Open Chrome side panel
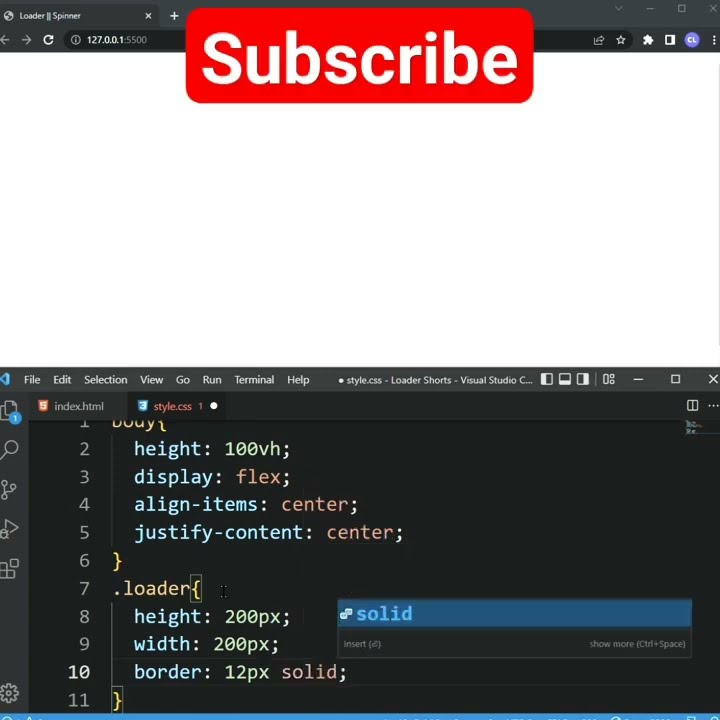This screenshot has height=720, width=720. 670,40
